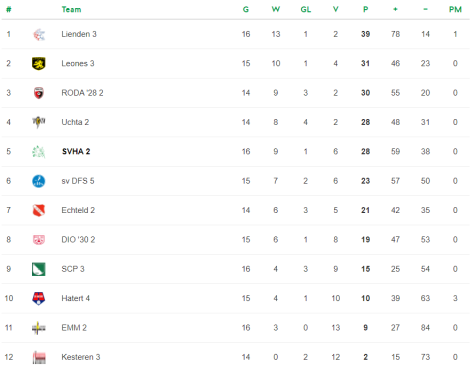Click the Hatert 4 red-blue shield icon
This screenshot has width=475, height=371.
point(39,298)
